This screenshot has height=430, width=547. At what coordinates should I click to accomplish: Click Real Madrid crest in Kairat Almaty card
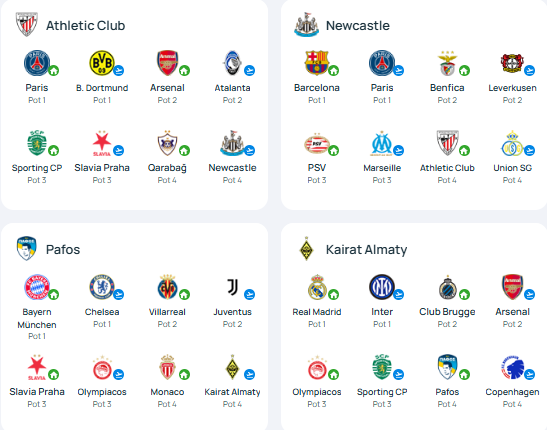tap(317, 287)
